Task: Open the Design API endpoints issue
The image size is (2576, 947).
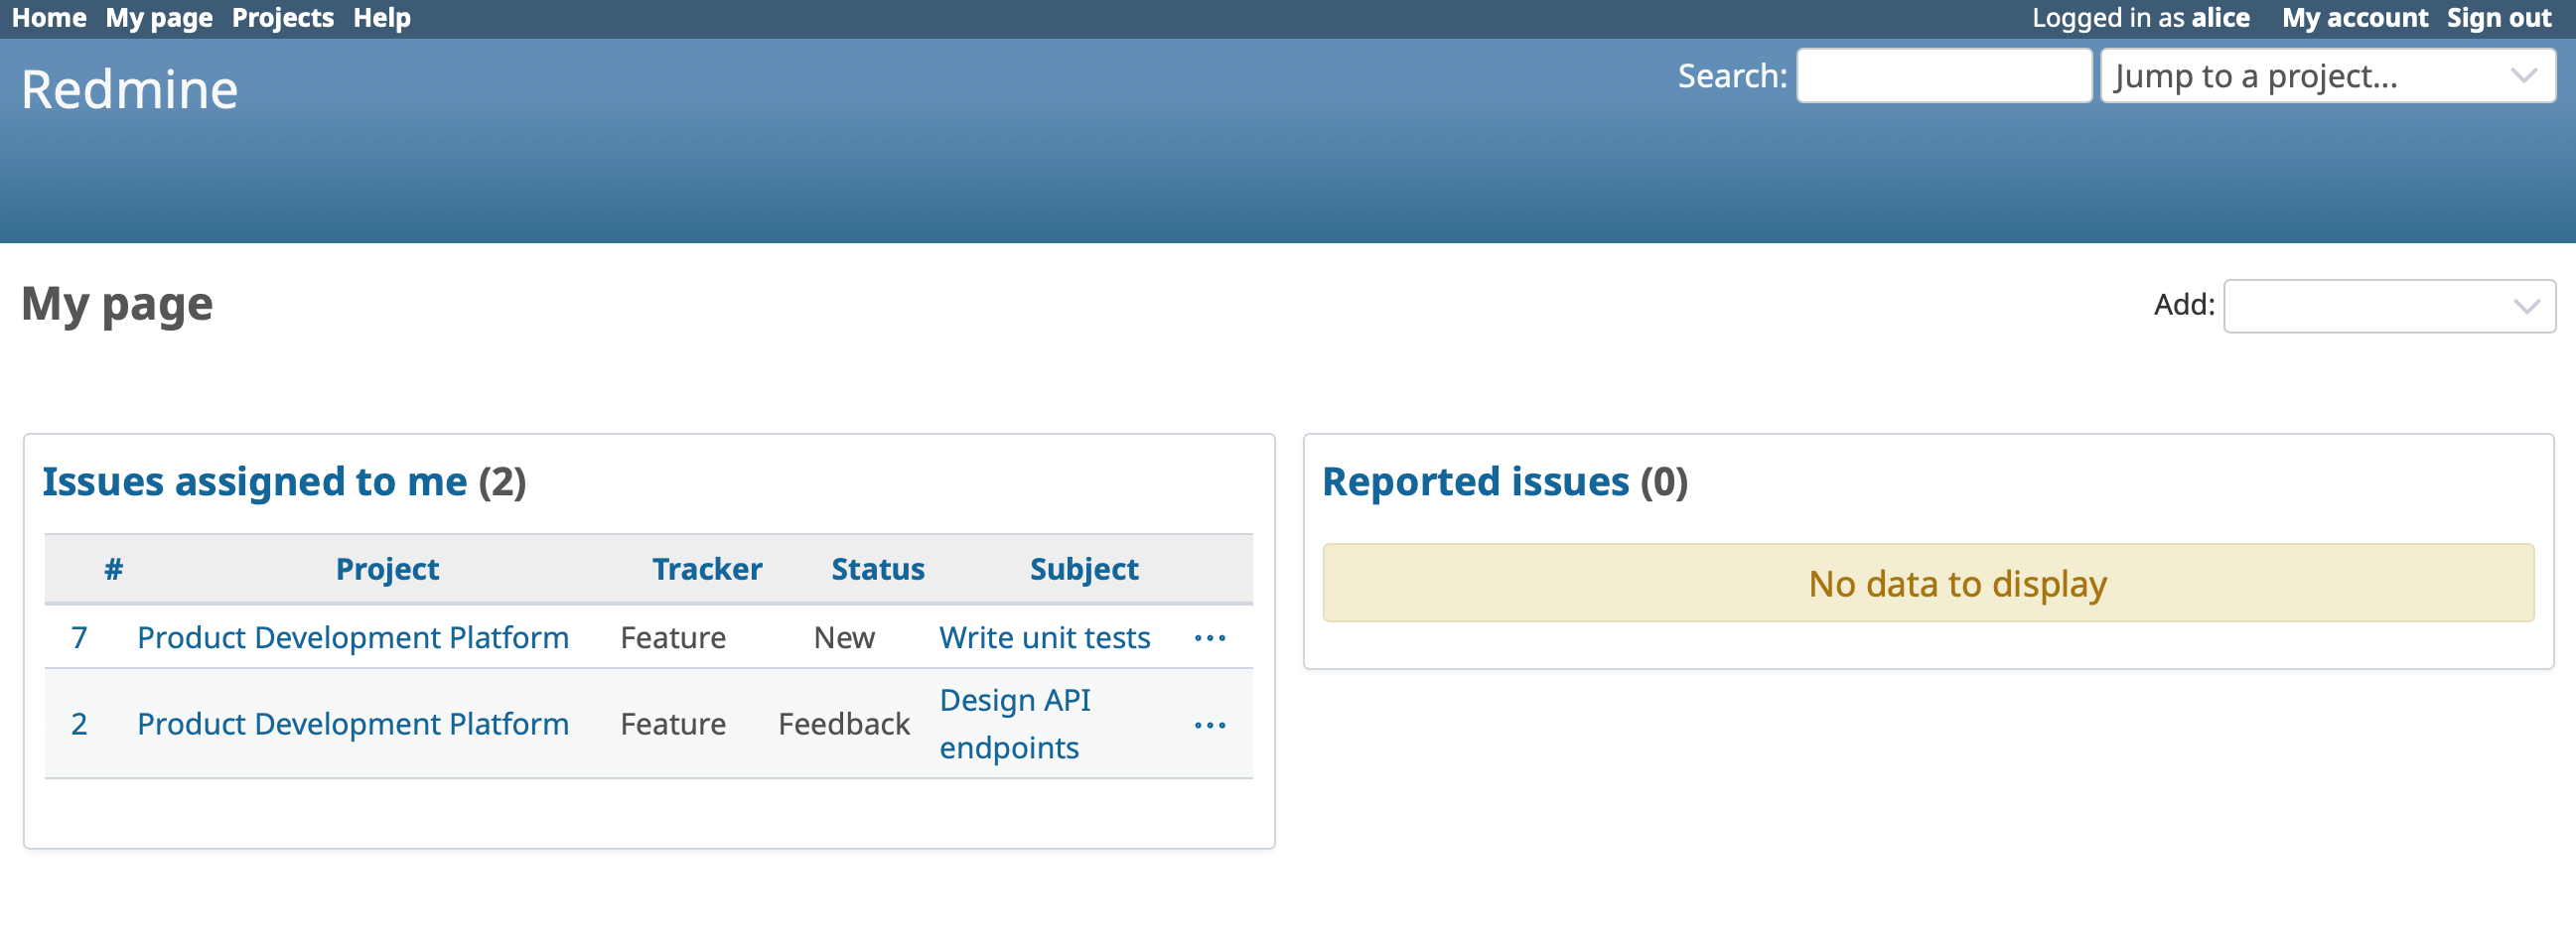Action: (x=1014, y=723)
